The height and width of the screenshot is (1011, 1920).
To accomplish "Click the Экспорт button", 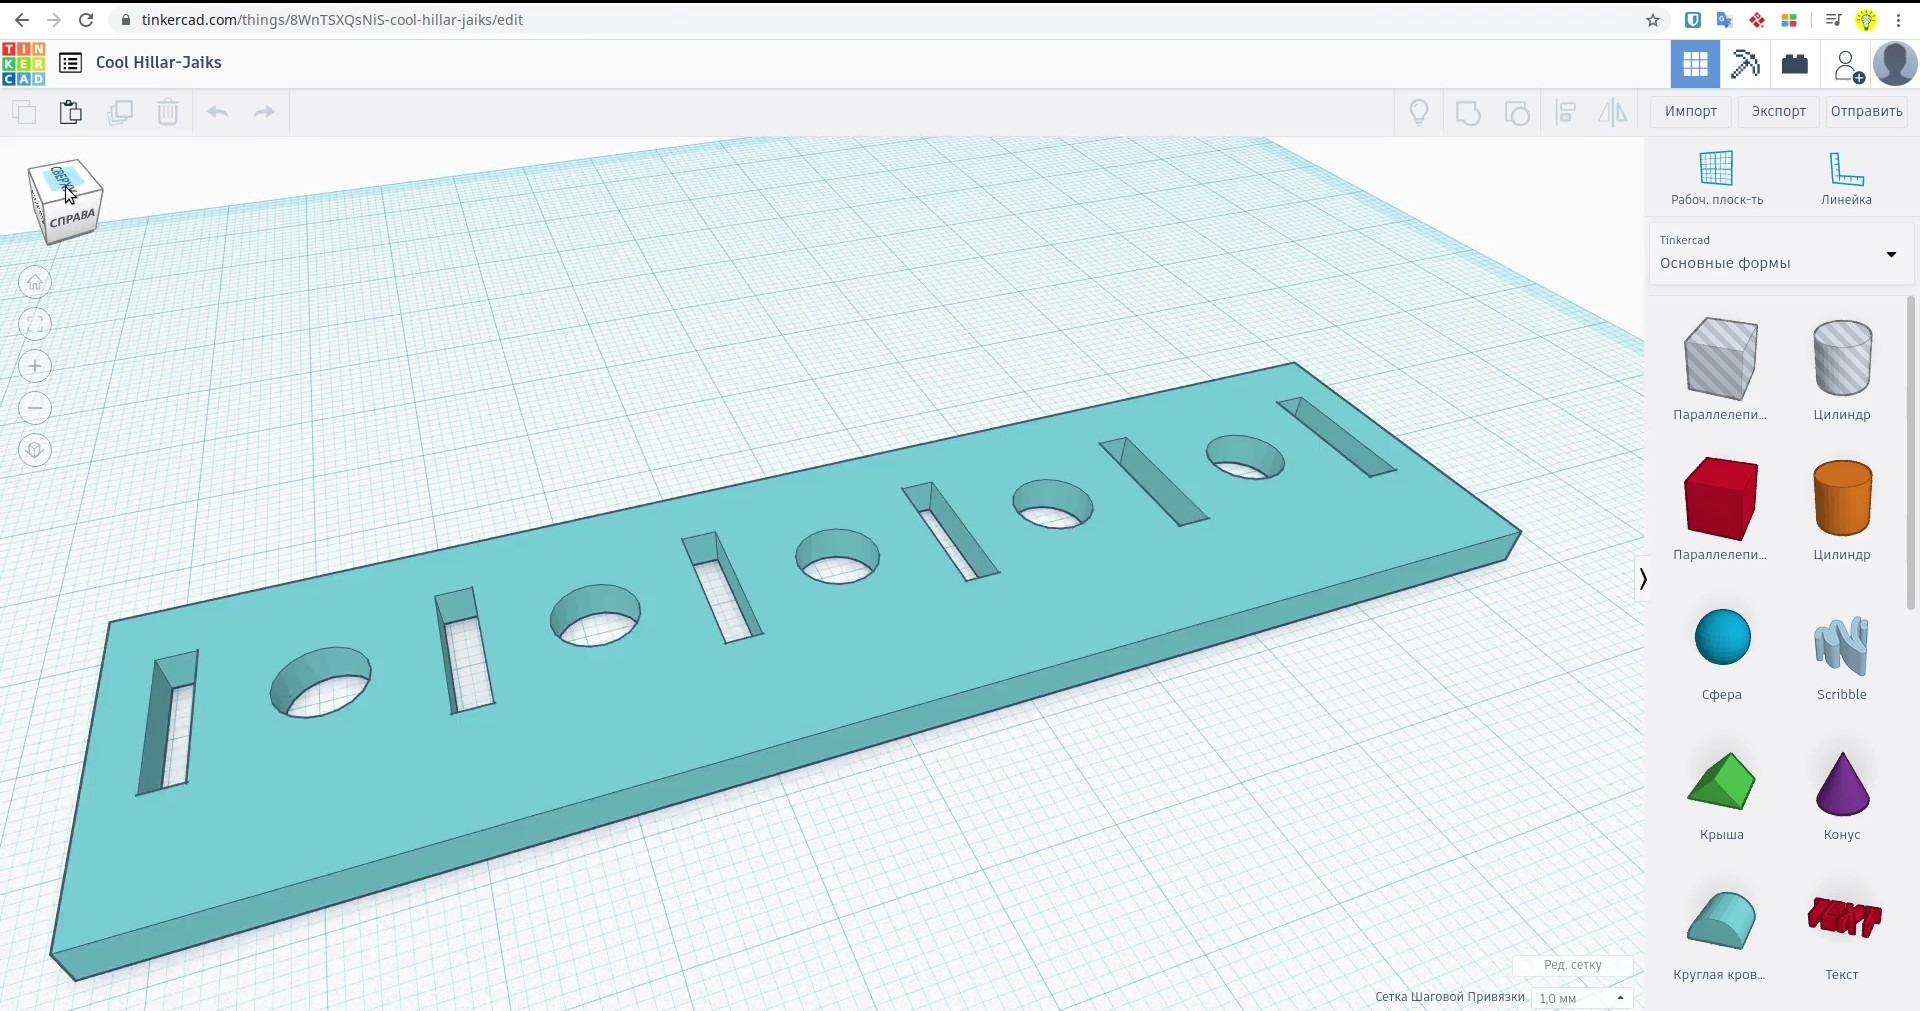I will point(1779,111).
